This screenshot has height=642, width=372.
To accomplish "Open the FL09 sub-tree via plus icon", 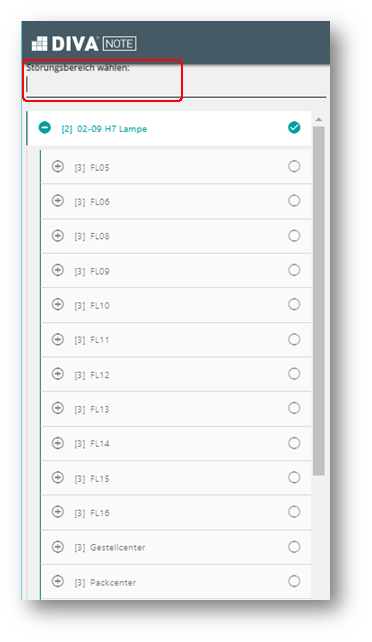I will pyautogui.click(x=58, y=270).
